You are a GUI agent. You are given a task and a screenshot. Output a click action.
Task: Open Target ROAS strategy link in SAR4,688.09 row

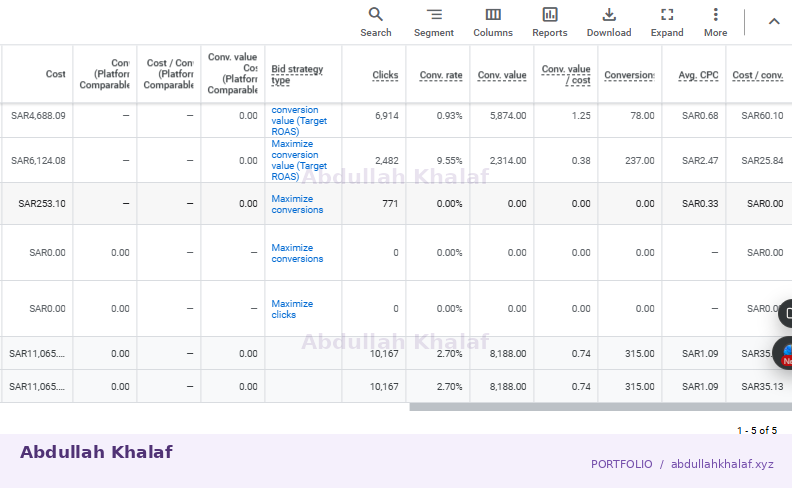click(x=299, y=121)
